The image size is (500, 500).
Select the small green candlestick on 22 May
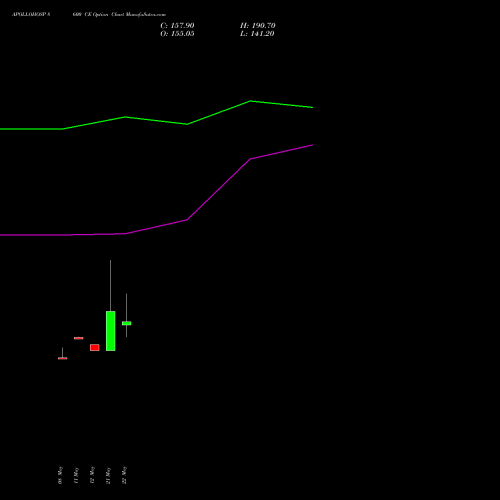pos(126,323)
